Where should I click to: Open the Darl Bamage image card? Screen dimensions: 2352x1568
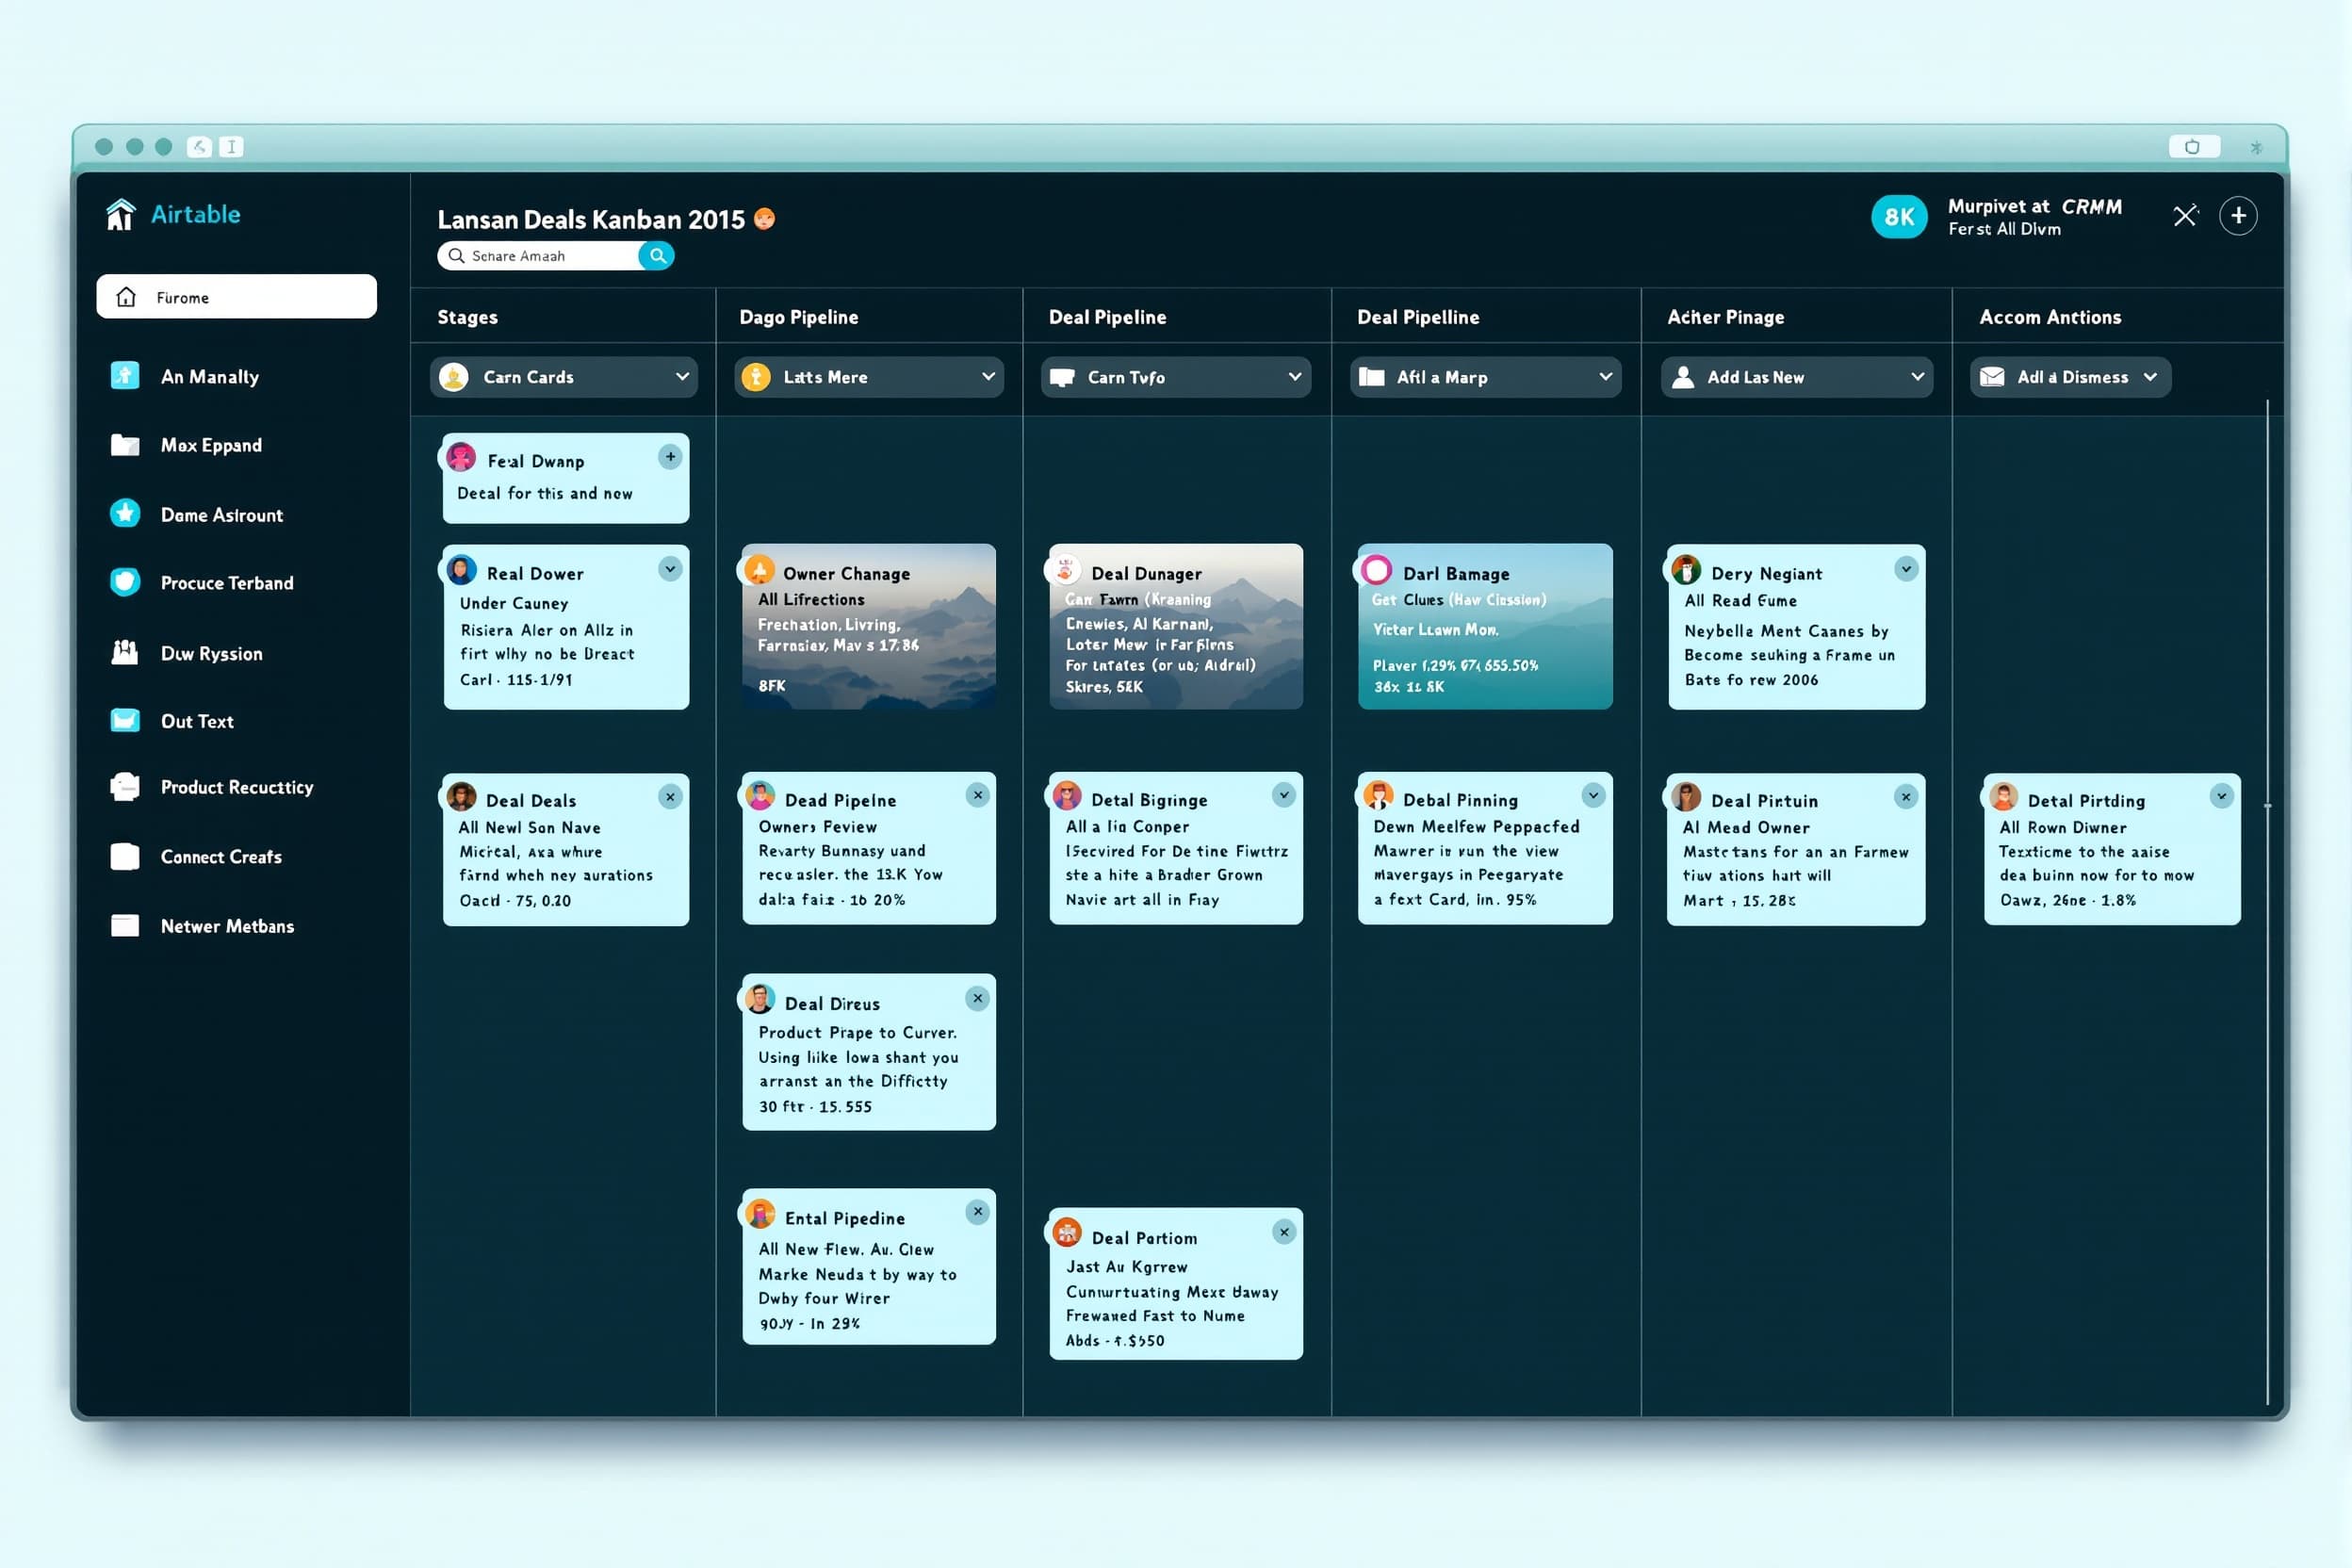click(x=1485, y=627)
